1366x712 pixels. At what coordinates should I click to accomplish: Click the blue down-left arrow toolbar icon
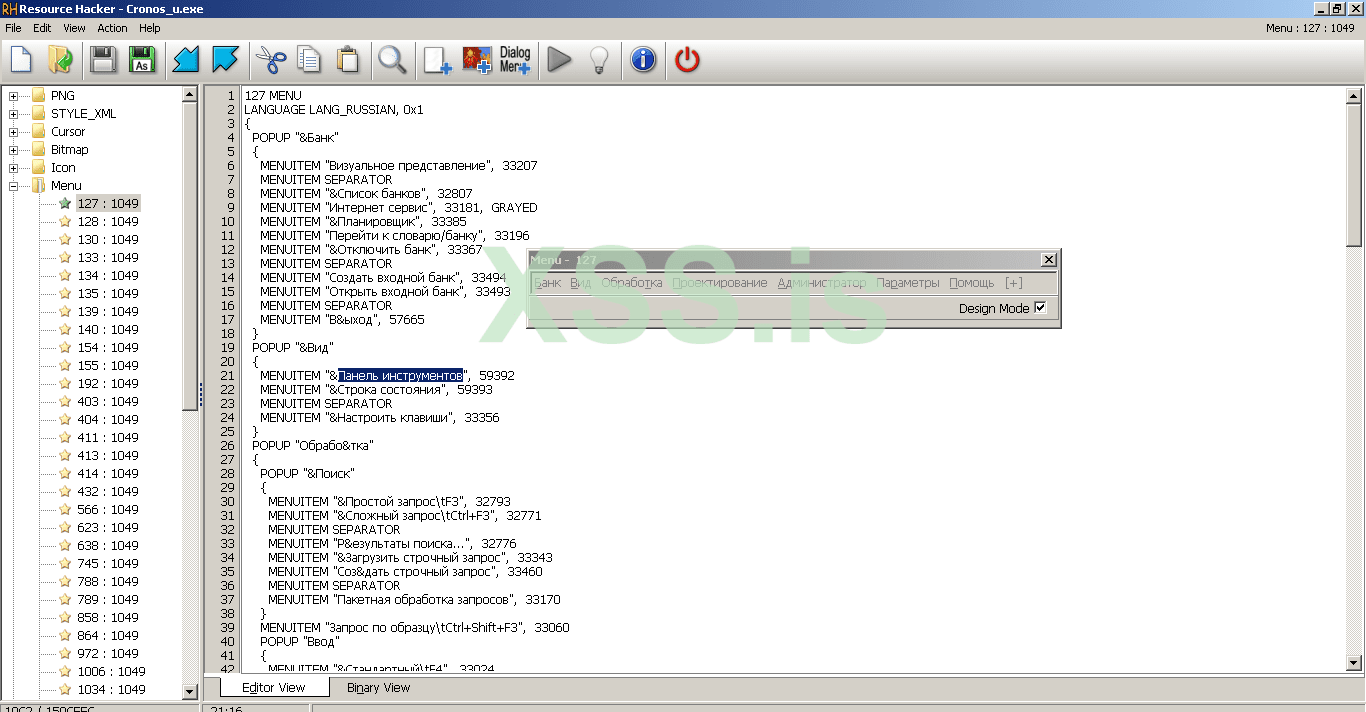pos(186,60)
